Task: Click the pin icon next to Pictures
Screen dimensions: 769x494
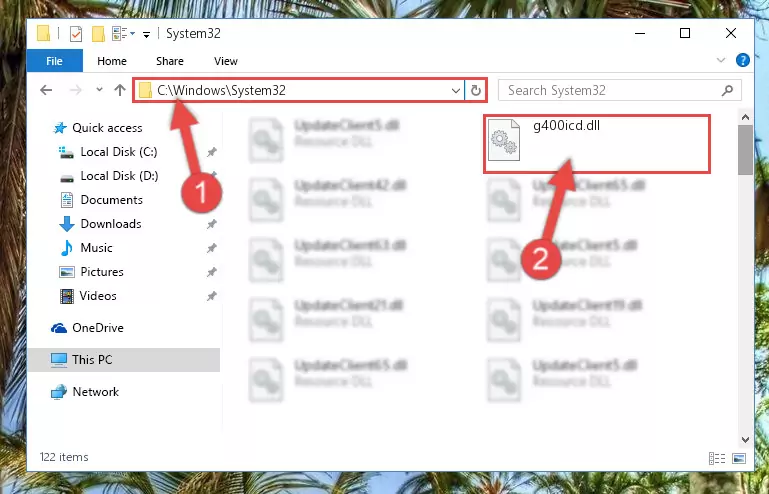Action: tap(211, 272)
